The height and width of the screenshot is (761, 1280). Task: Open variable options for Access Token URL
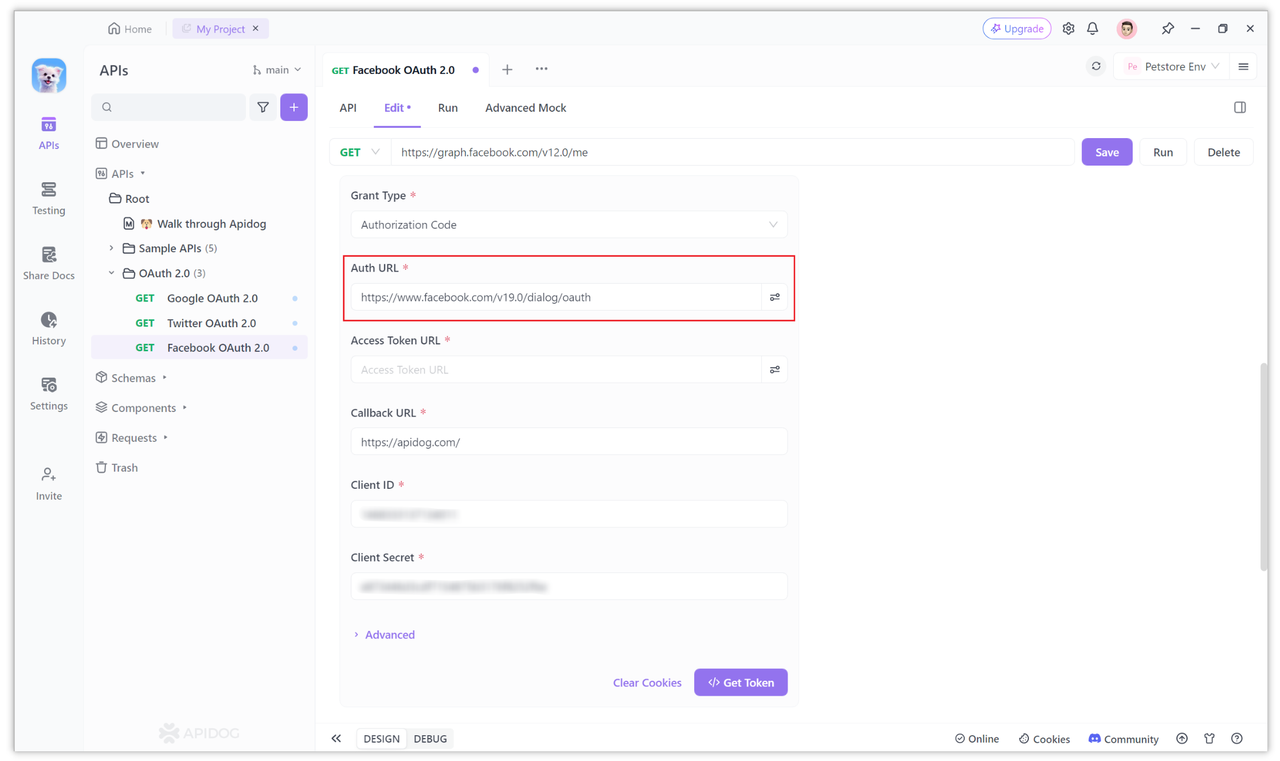coord(775,369)
